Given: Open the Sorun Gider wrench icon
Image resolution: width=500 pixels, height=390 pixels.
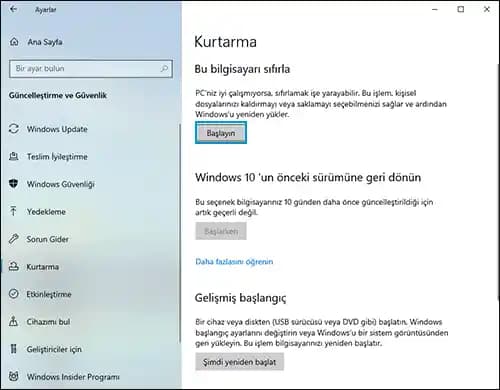Looking at the screenshot, I should click(13, 239).
